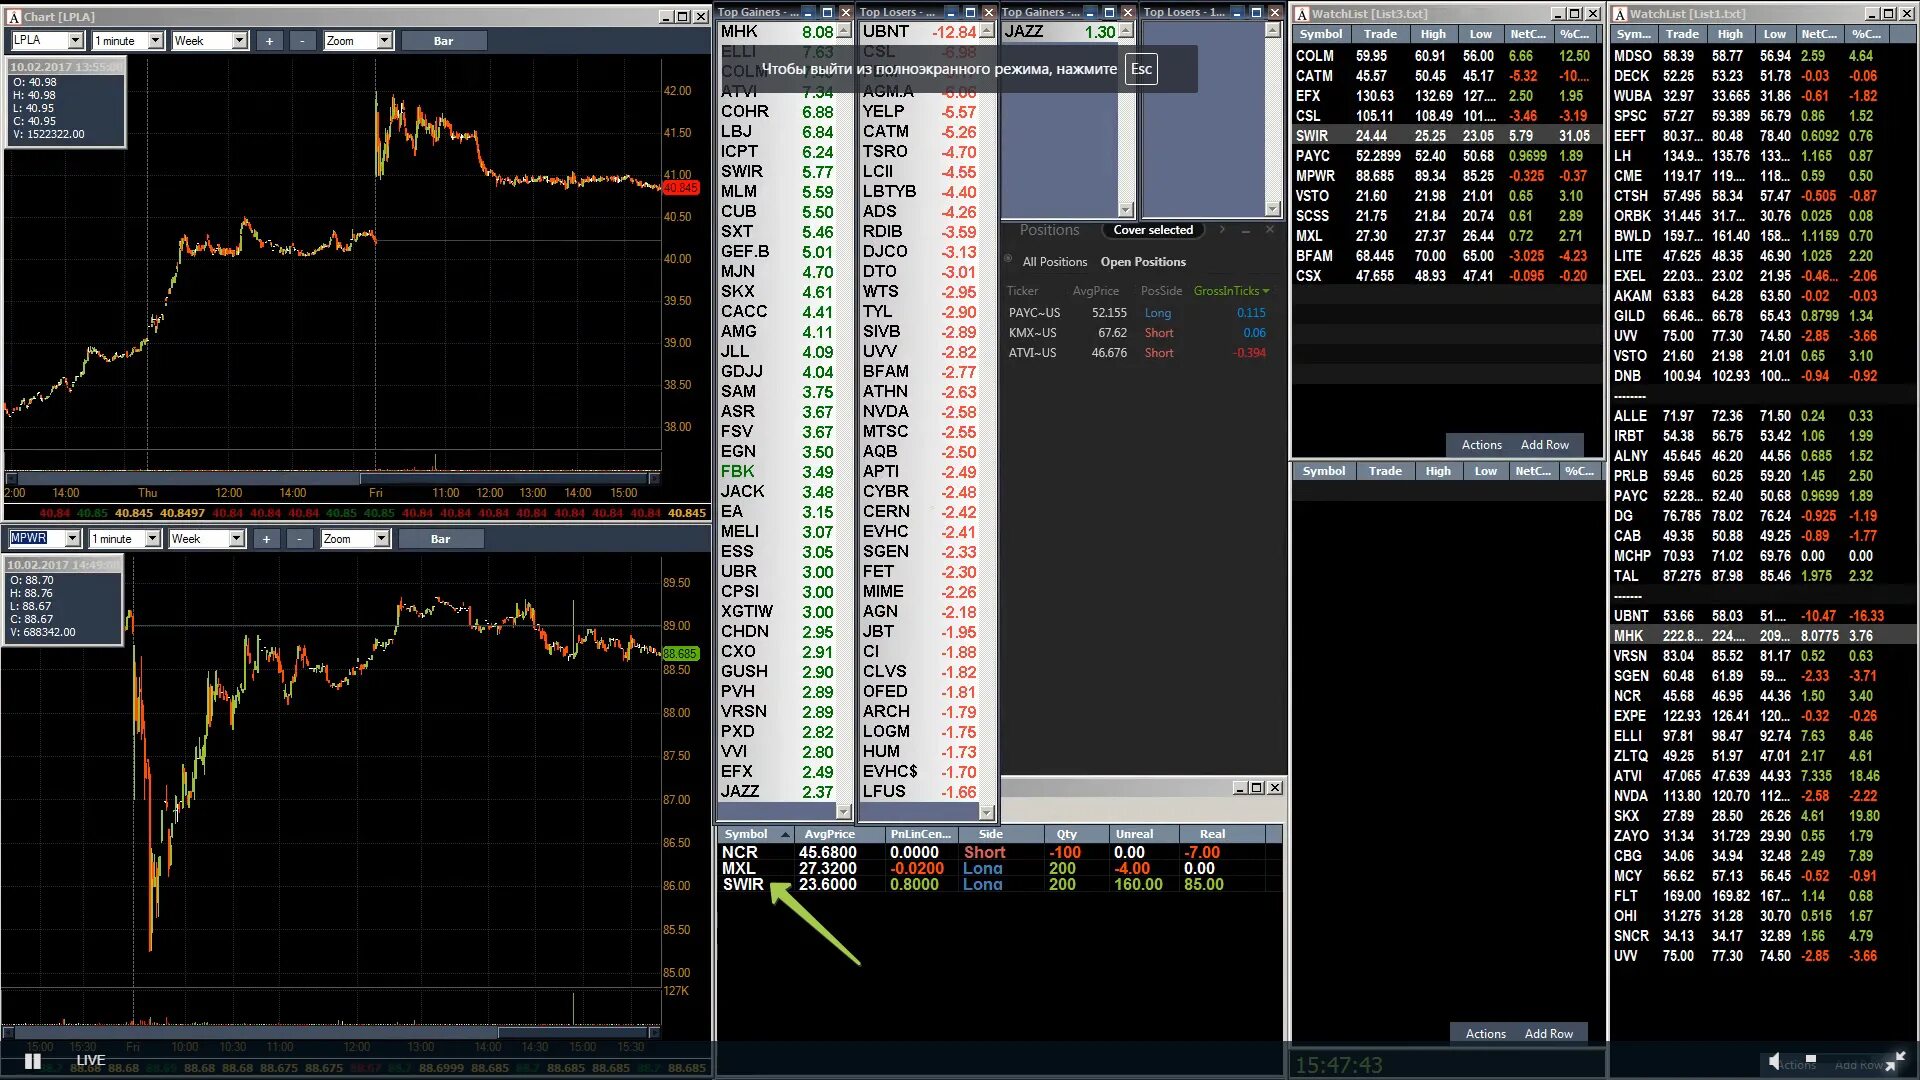
Task: Select the Open Positions tab
Action: click(x=1143, y=262)
